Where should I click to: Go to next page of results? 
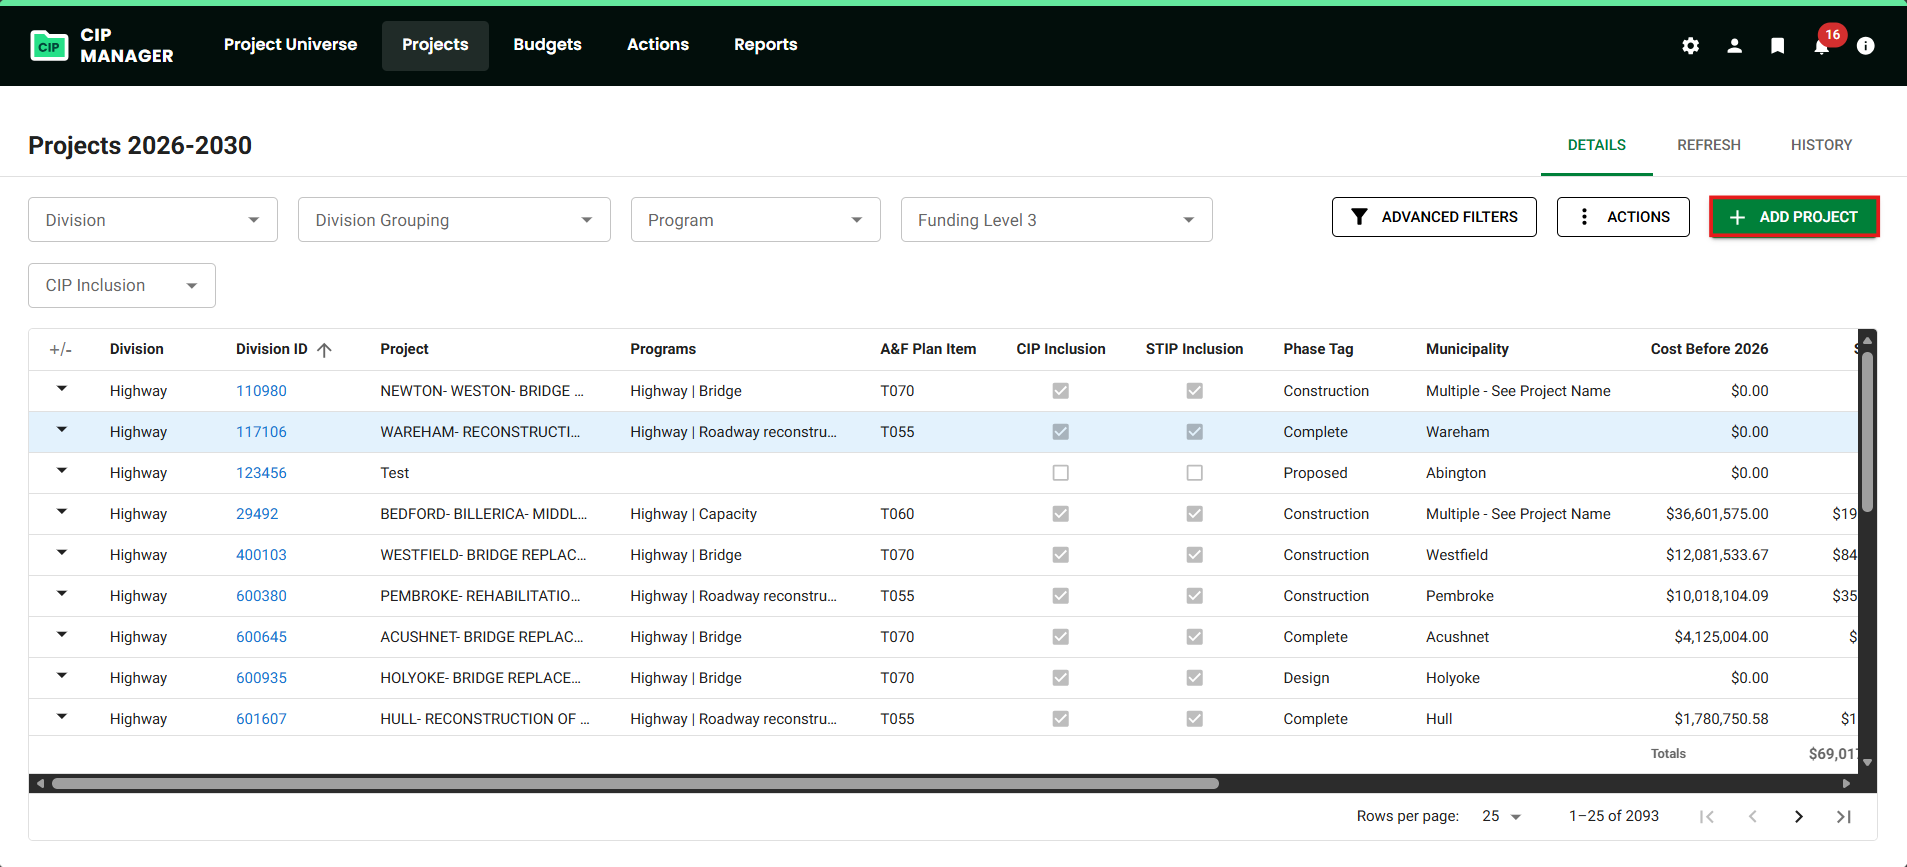(1798, 817)
